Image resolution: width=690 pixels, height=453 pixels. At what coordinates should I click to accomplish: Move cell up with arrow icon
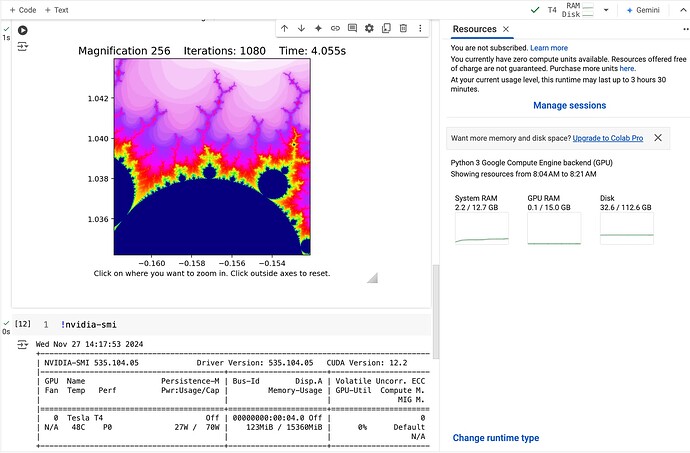coord(285,28)
